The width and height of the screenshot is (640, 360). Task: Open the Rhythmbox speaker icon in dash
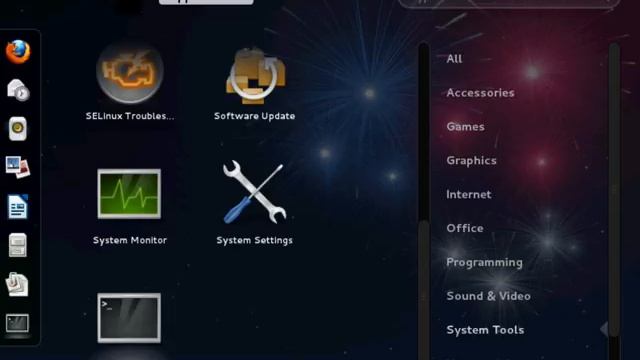point(18,129)
